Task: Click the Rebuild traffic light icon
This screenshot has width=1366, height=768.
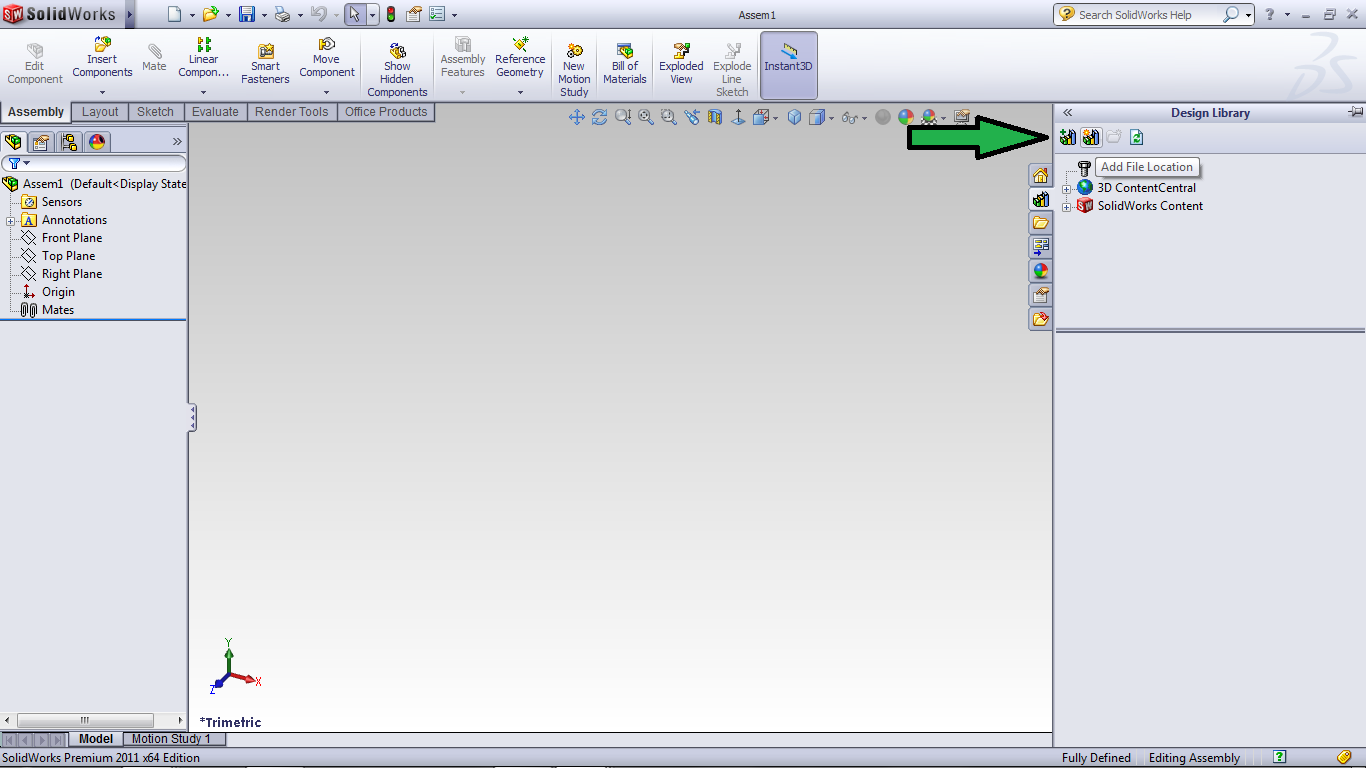Action: point(390,14)
